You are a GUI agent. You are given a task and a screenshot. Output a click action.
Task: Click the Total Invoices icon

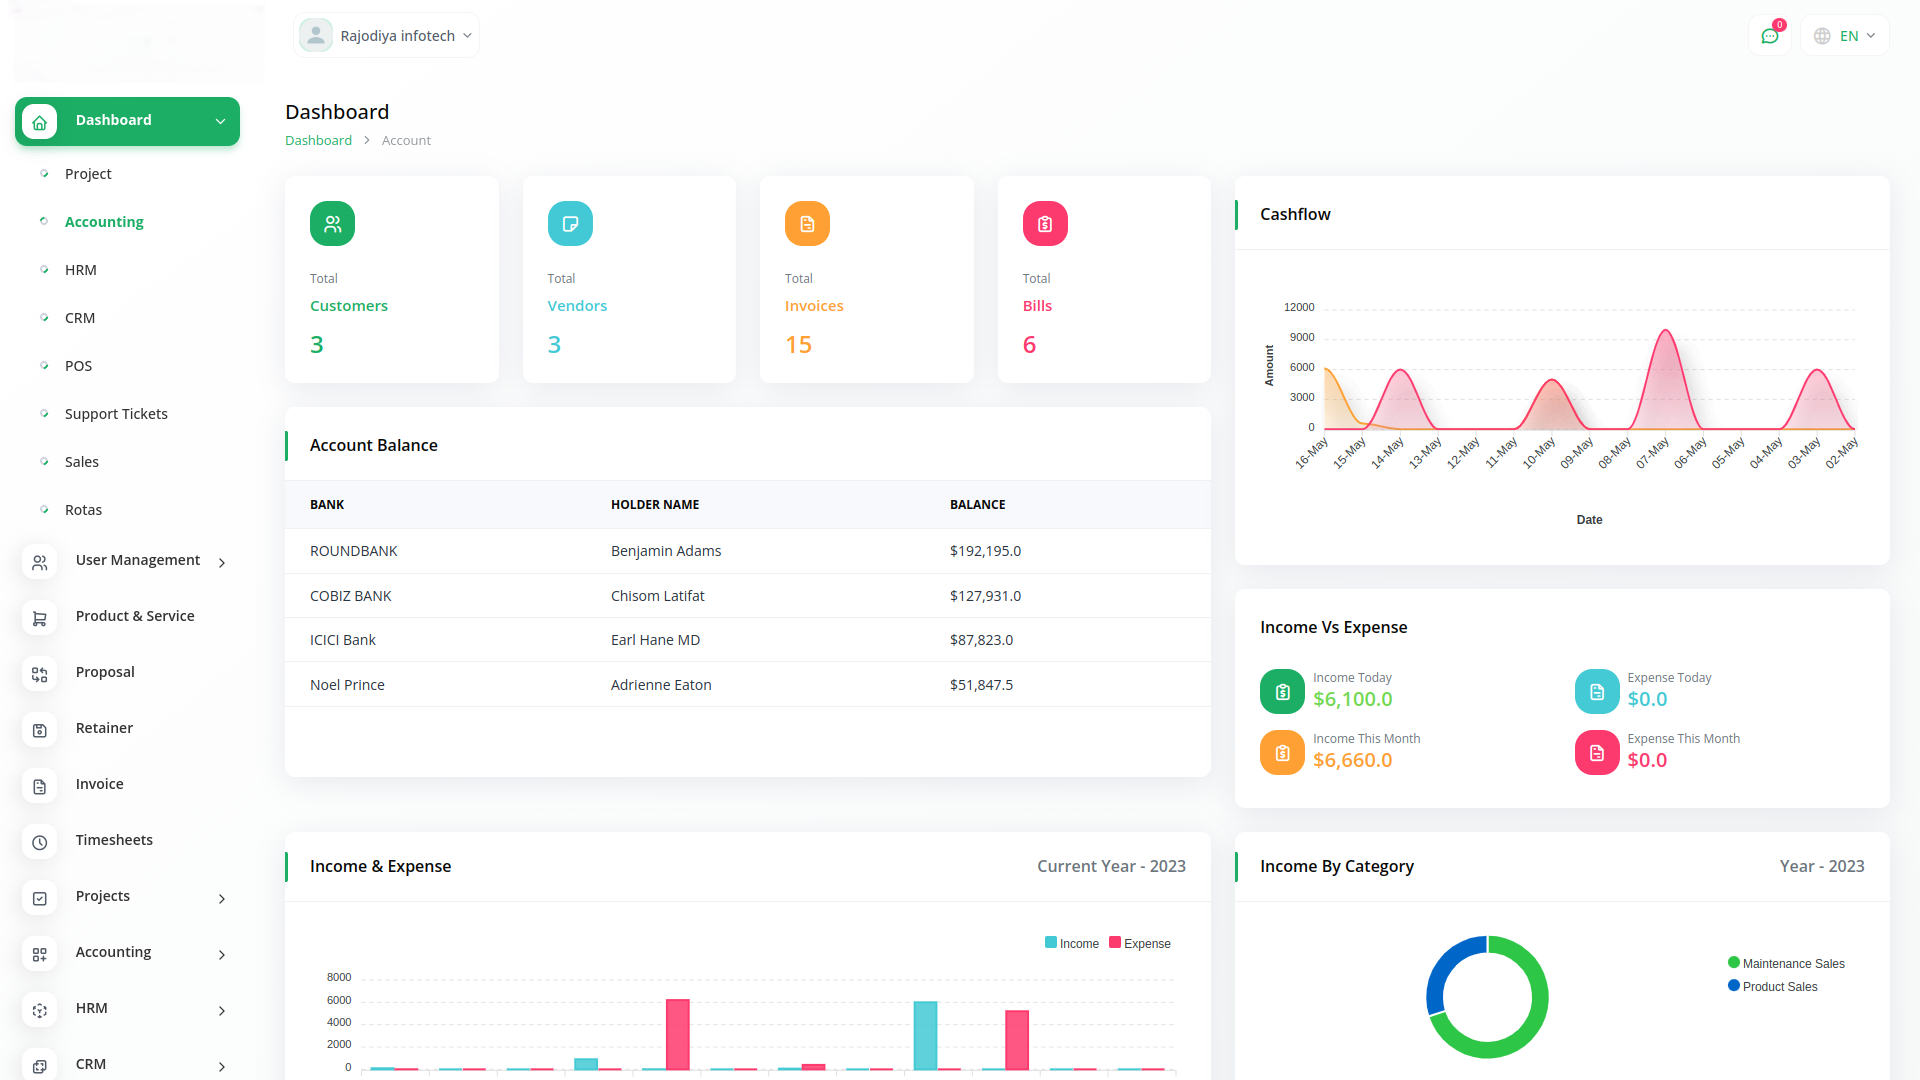(x=807, y=223)
